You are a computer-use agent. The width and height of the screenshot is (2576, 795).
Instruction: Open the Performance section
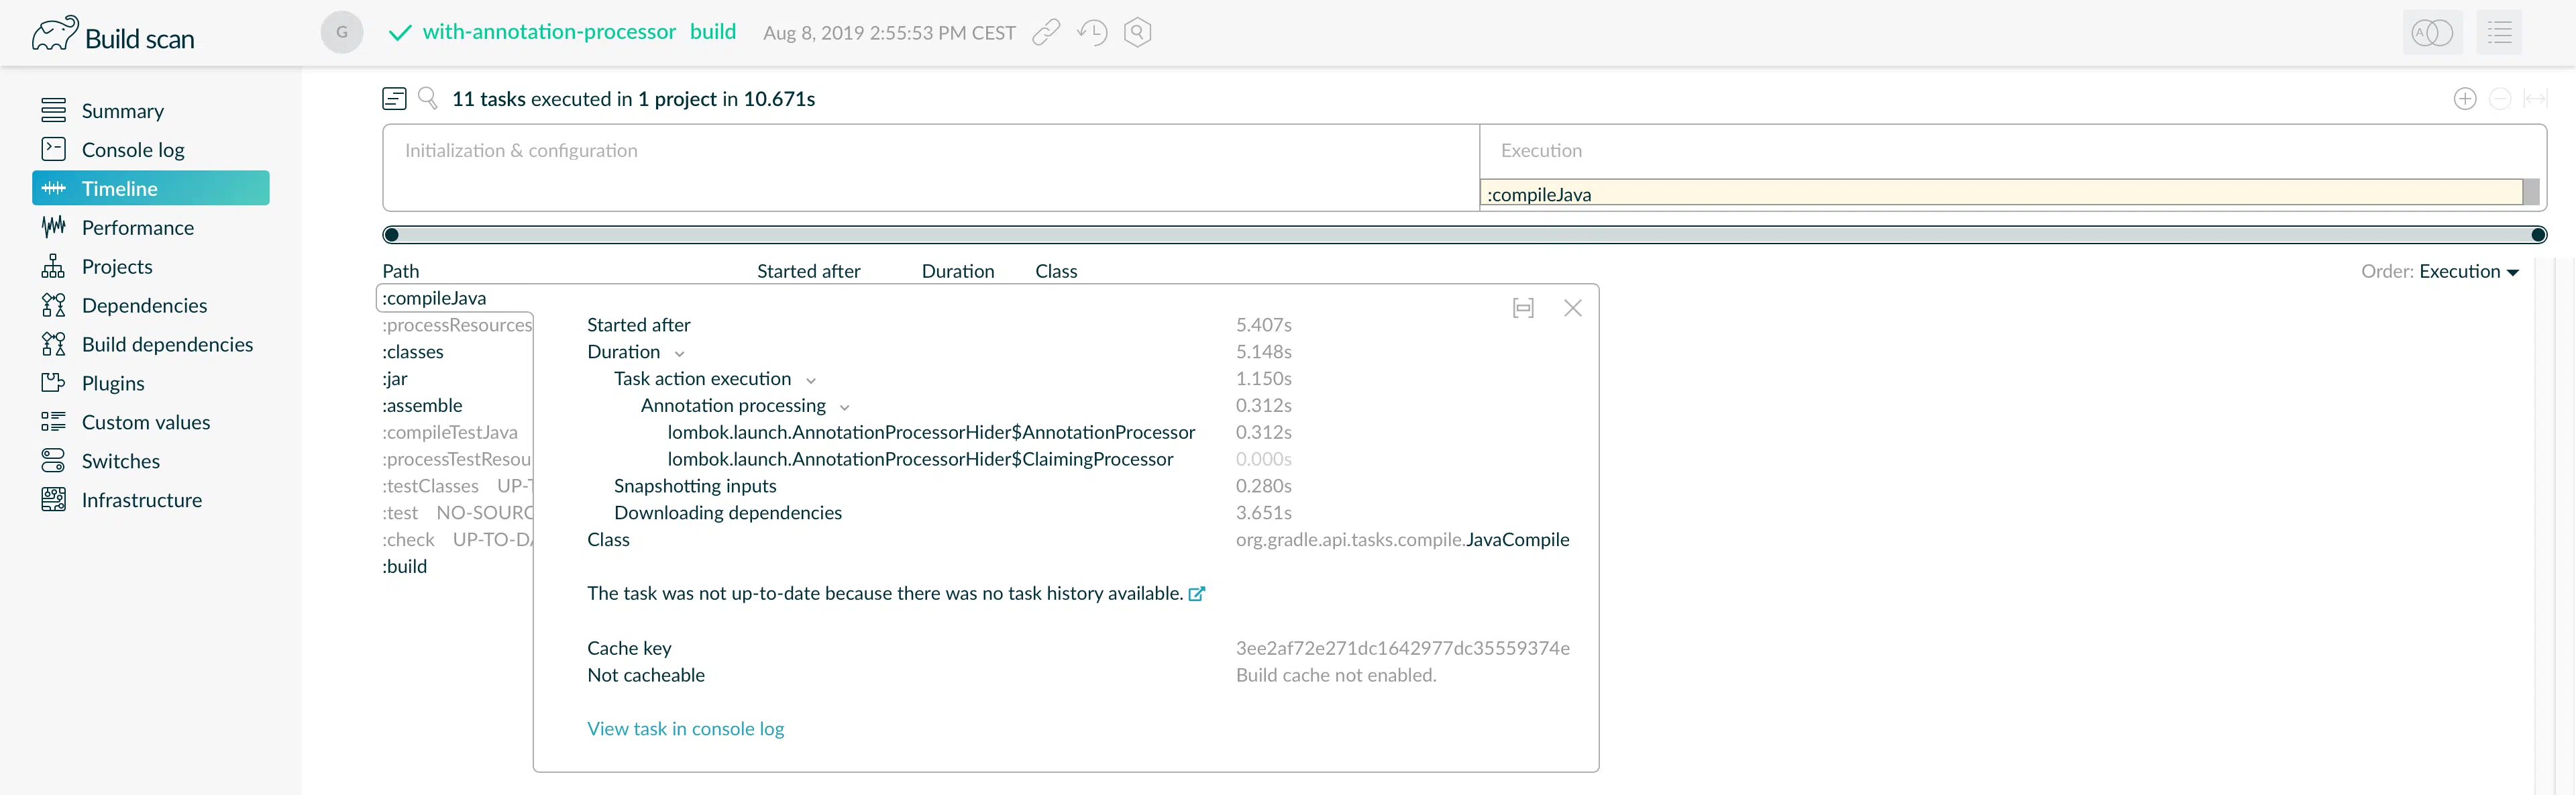151,227
